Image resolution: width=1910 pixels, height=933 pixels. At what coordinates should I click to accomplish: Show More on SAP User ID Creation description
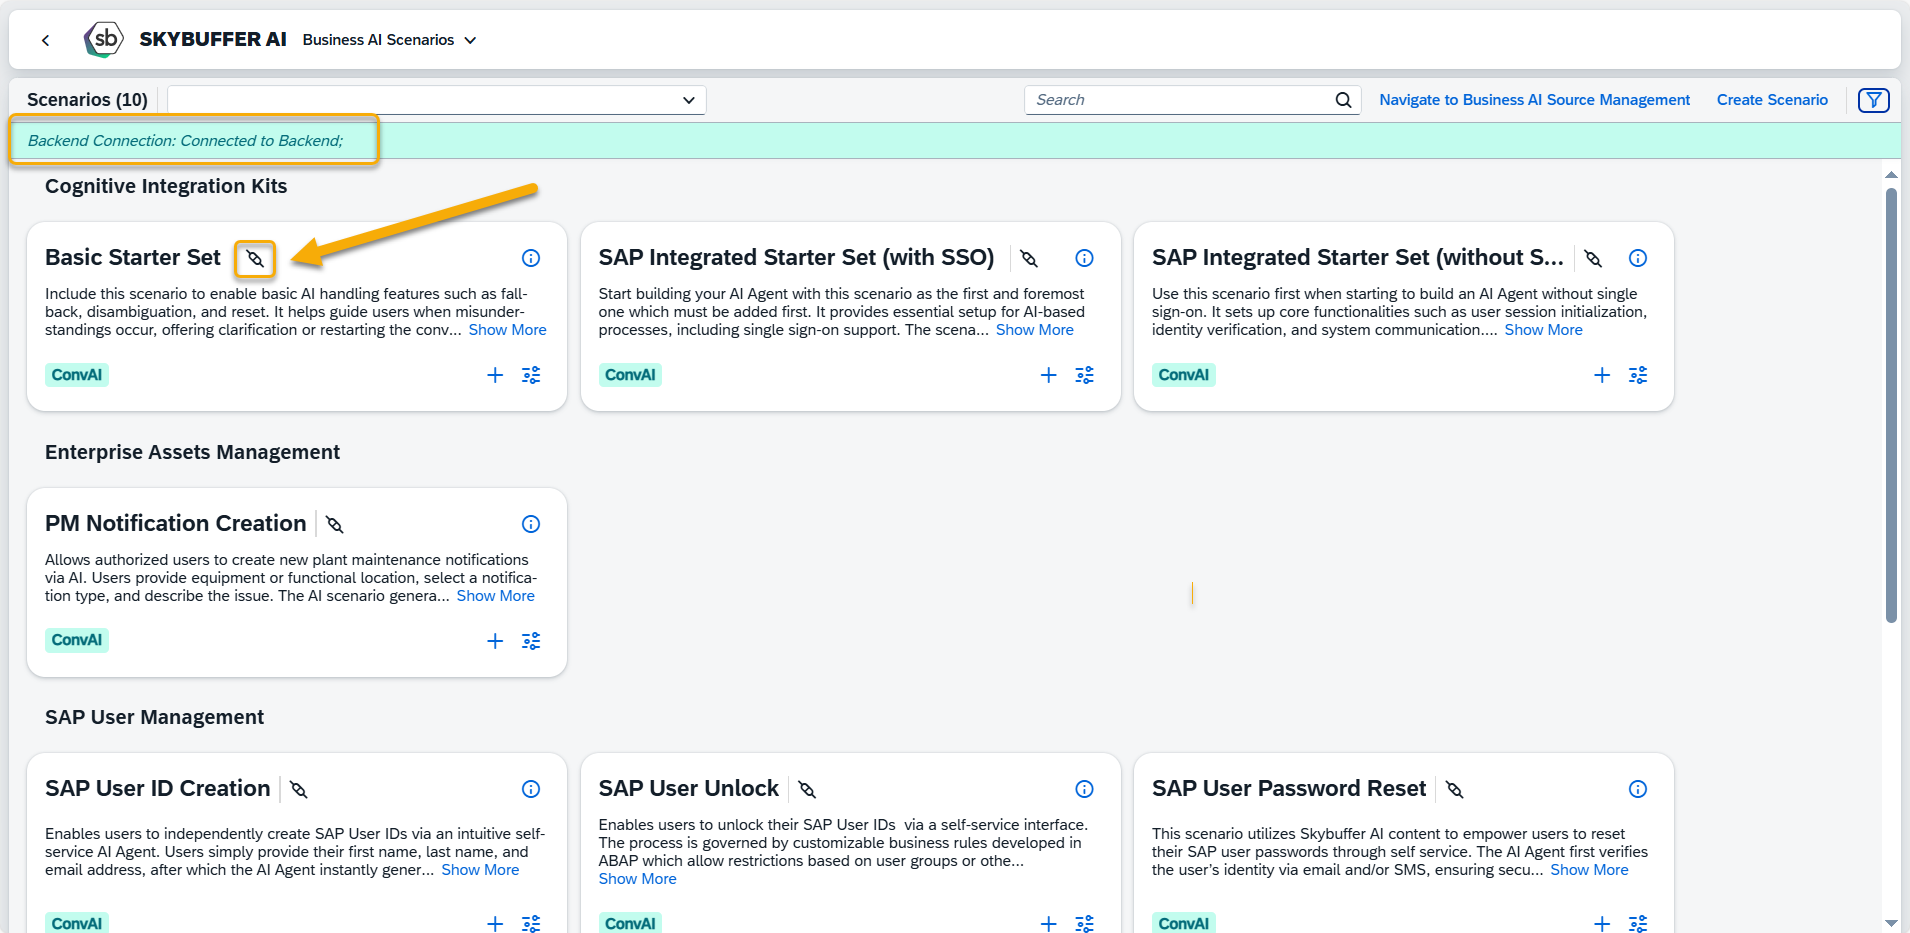point(480,870)
